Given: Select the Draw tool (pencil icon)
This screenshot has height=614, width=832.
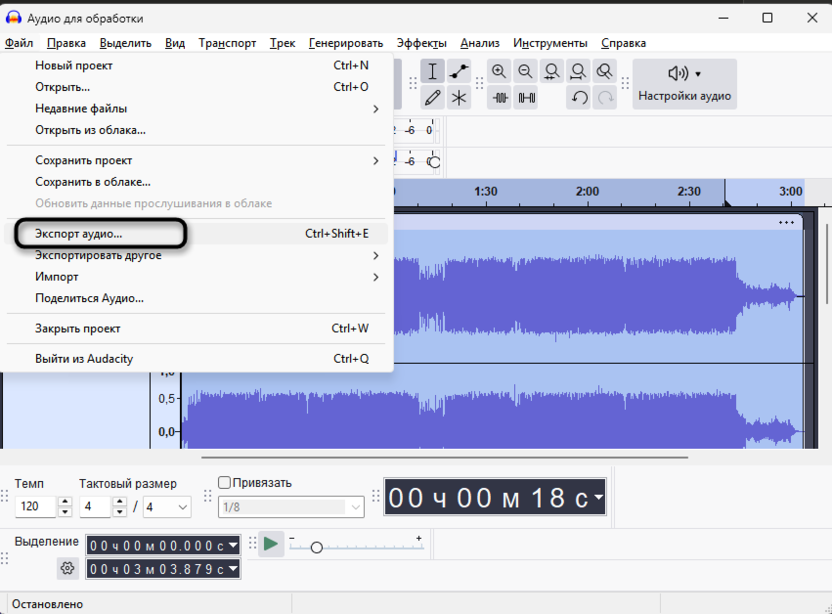Looking at the screenshot, I should [x=432, y=98].
